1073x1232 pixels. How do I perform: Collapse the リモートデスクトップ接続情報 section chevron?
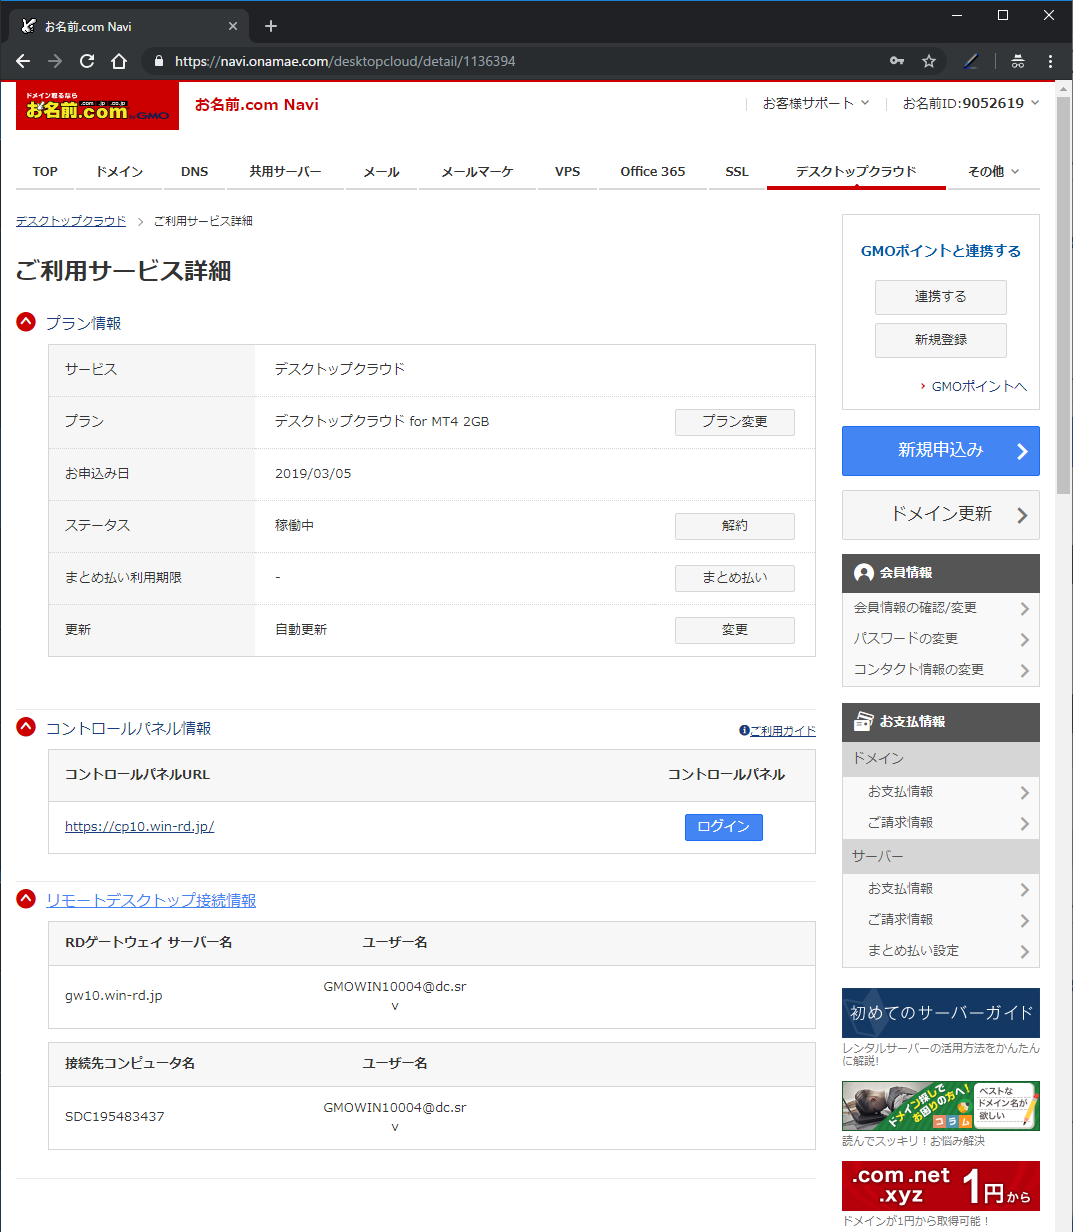26,899
